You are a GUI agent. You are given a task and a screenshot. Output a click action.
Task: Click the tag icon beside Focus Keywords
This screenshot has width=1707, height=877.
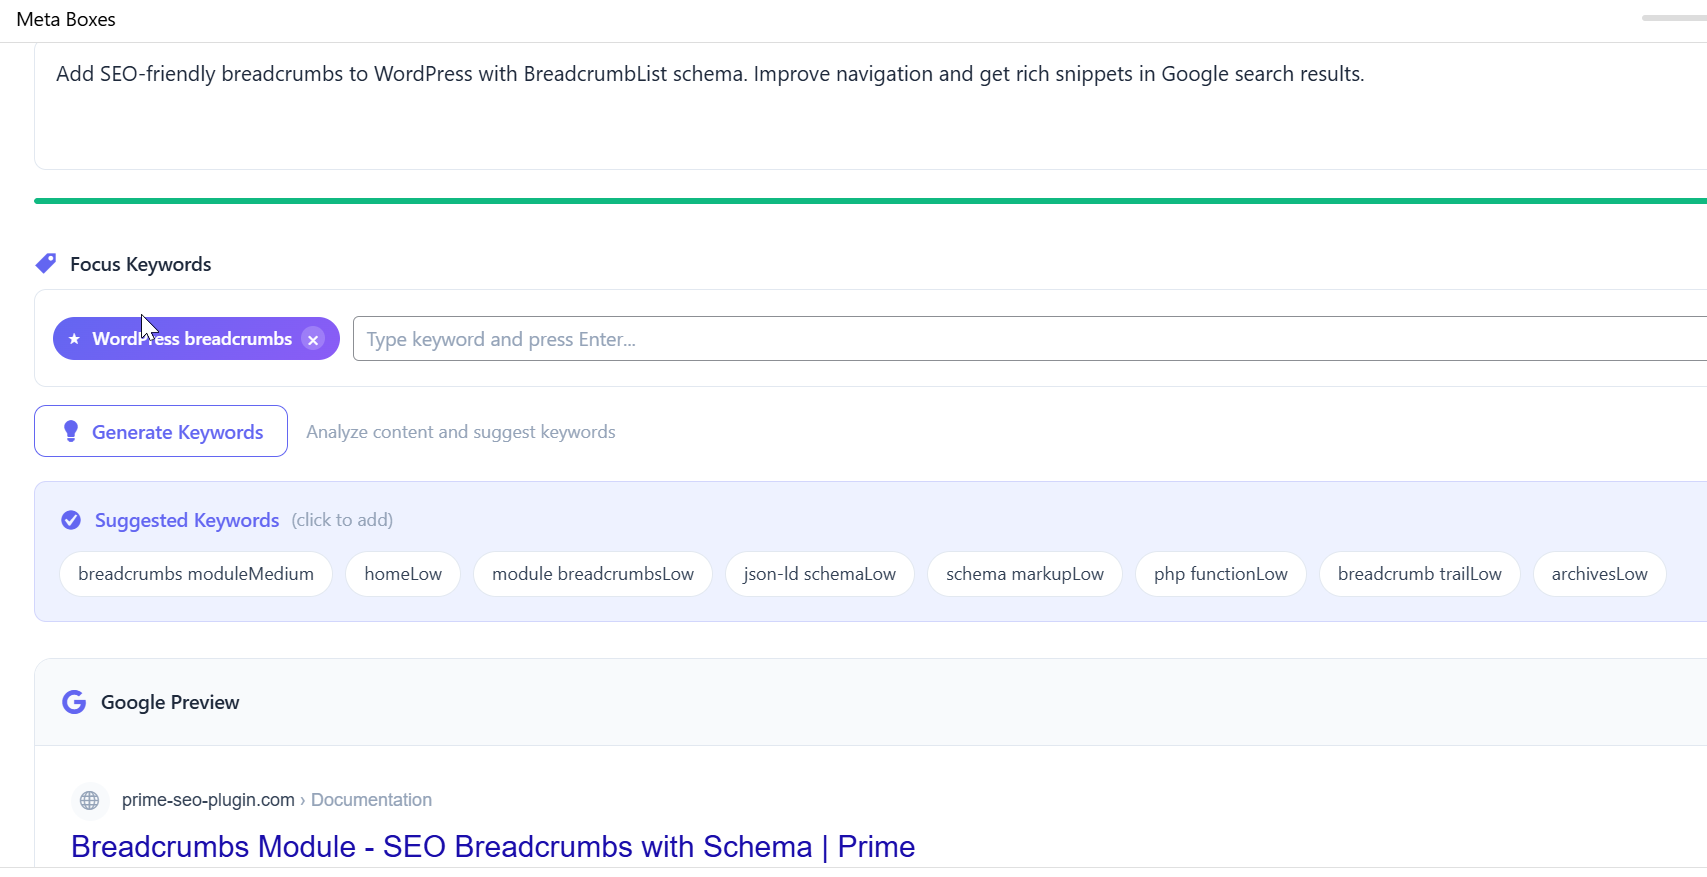tap(45, 263)
